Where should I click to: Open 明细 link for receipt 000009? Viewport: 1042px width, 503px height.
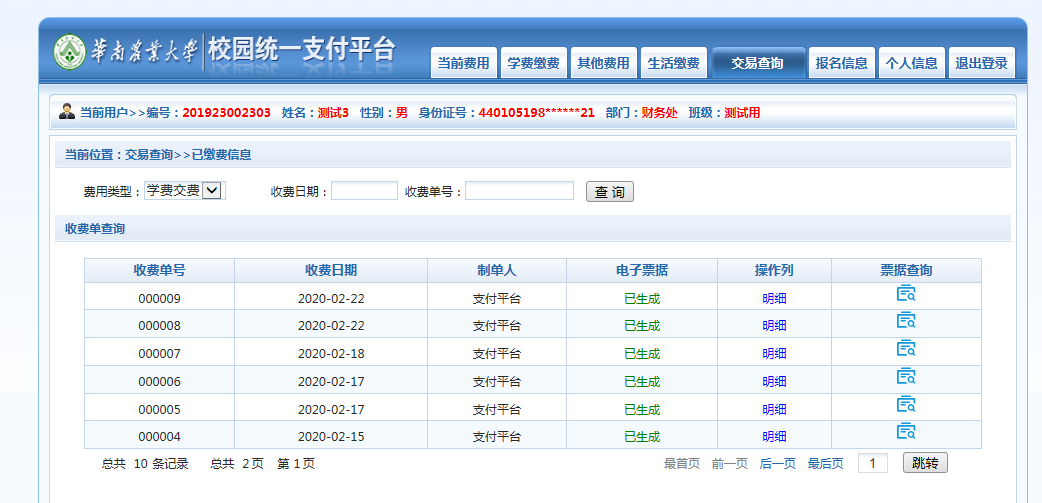(774, 298)
